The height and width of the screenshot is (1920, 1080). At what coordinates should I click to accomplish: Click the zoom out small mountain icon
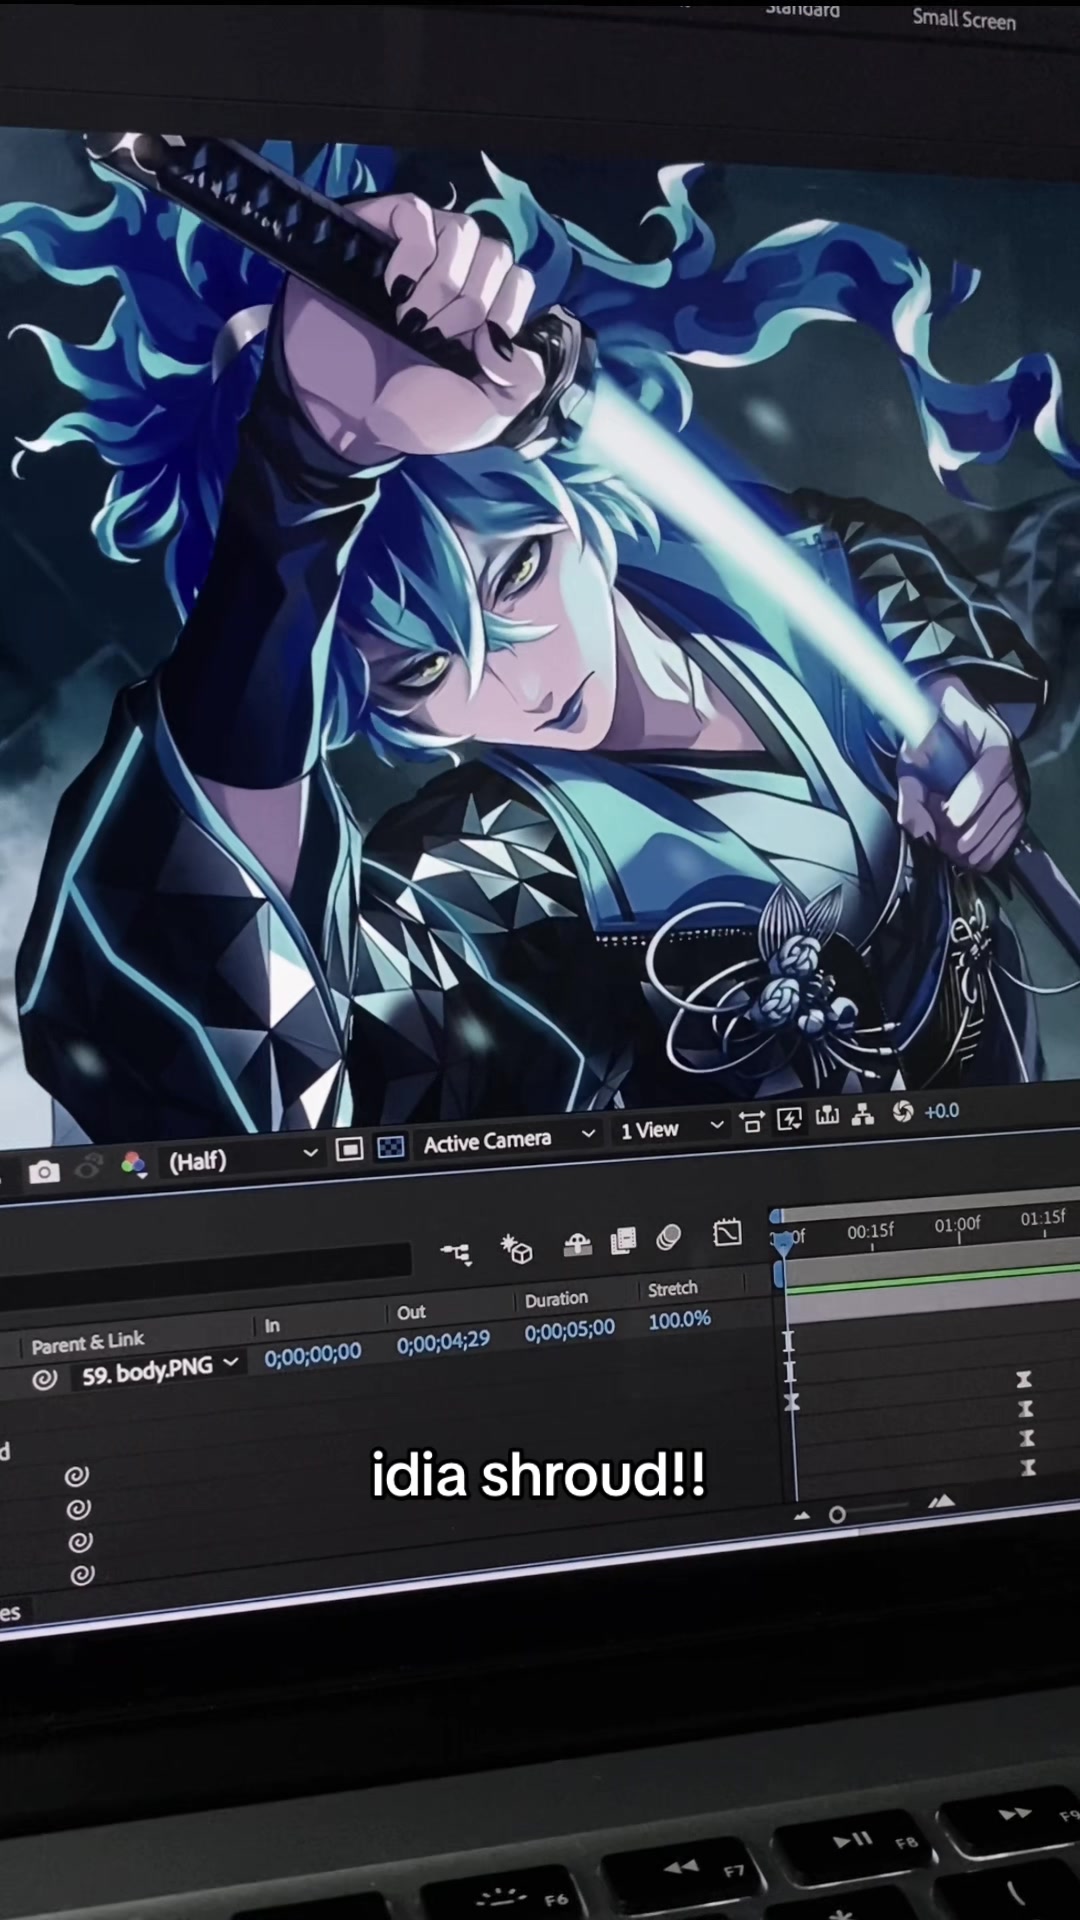point(801,1517)
